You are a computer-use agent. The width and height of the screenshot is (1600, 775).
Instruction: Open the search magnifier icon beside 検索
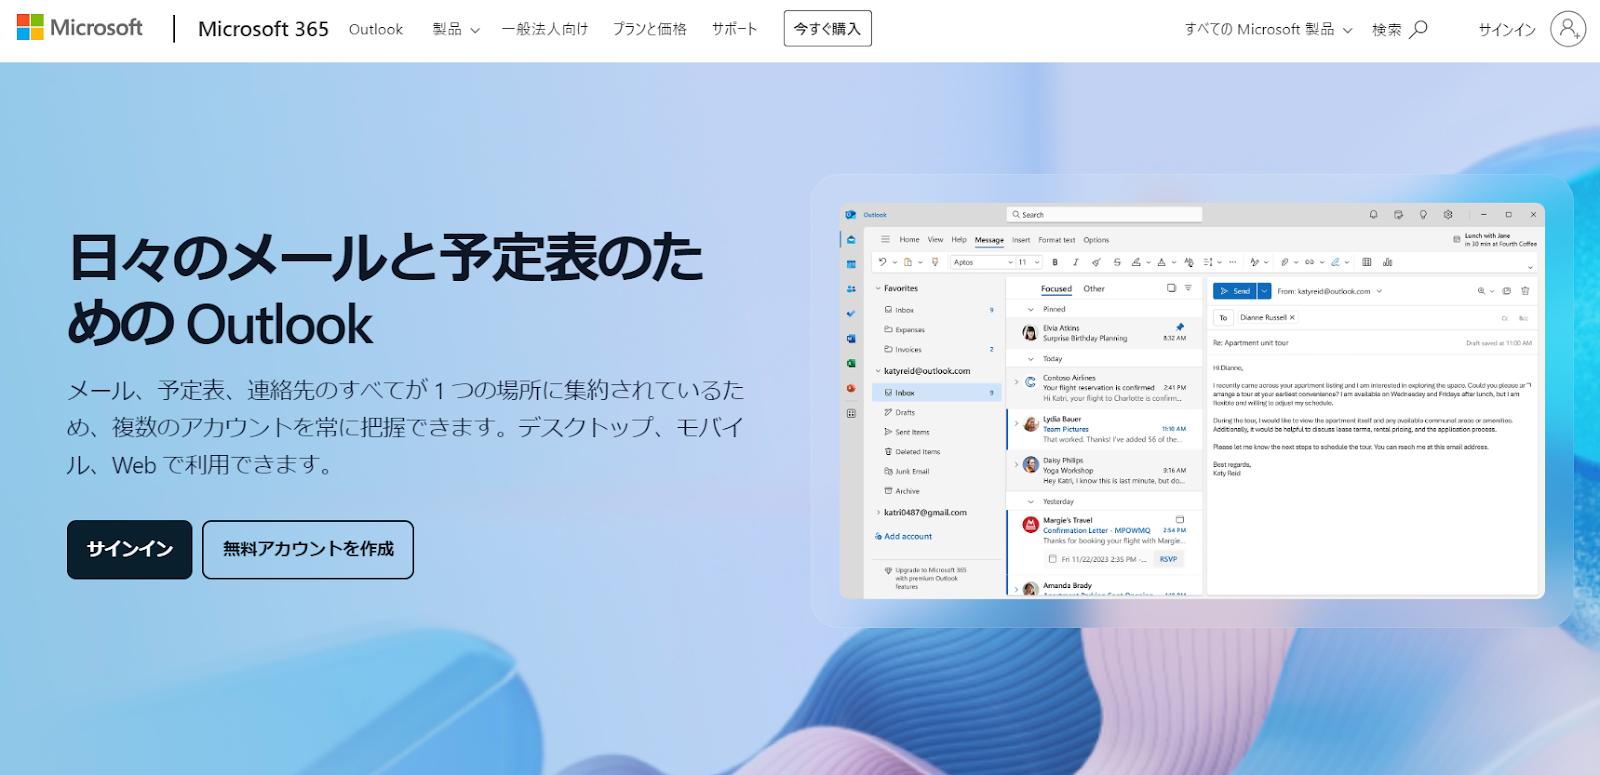[x=1418, y=29]
